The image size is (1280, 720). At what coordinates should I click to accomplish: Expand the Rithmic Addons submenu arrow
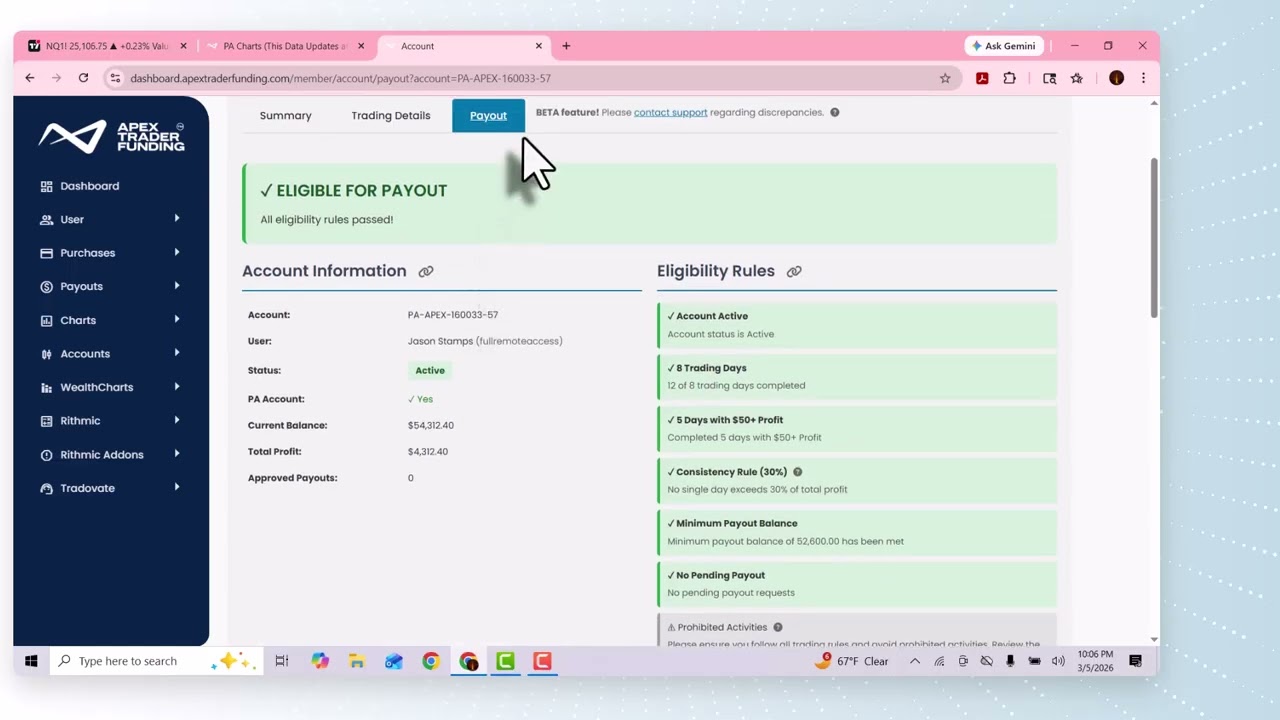177,453
